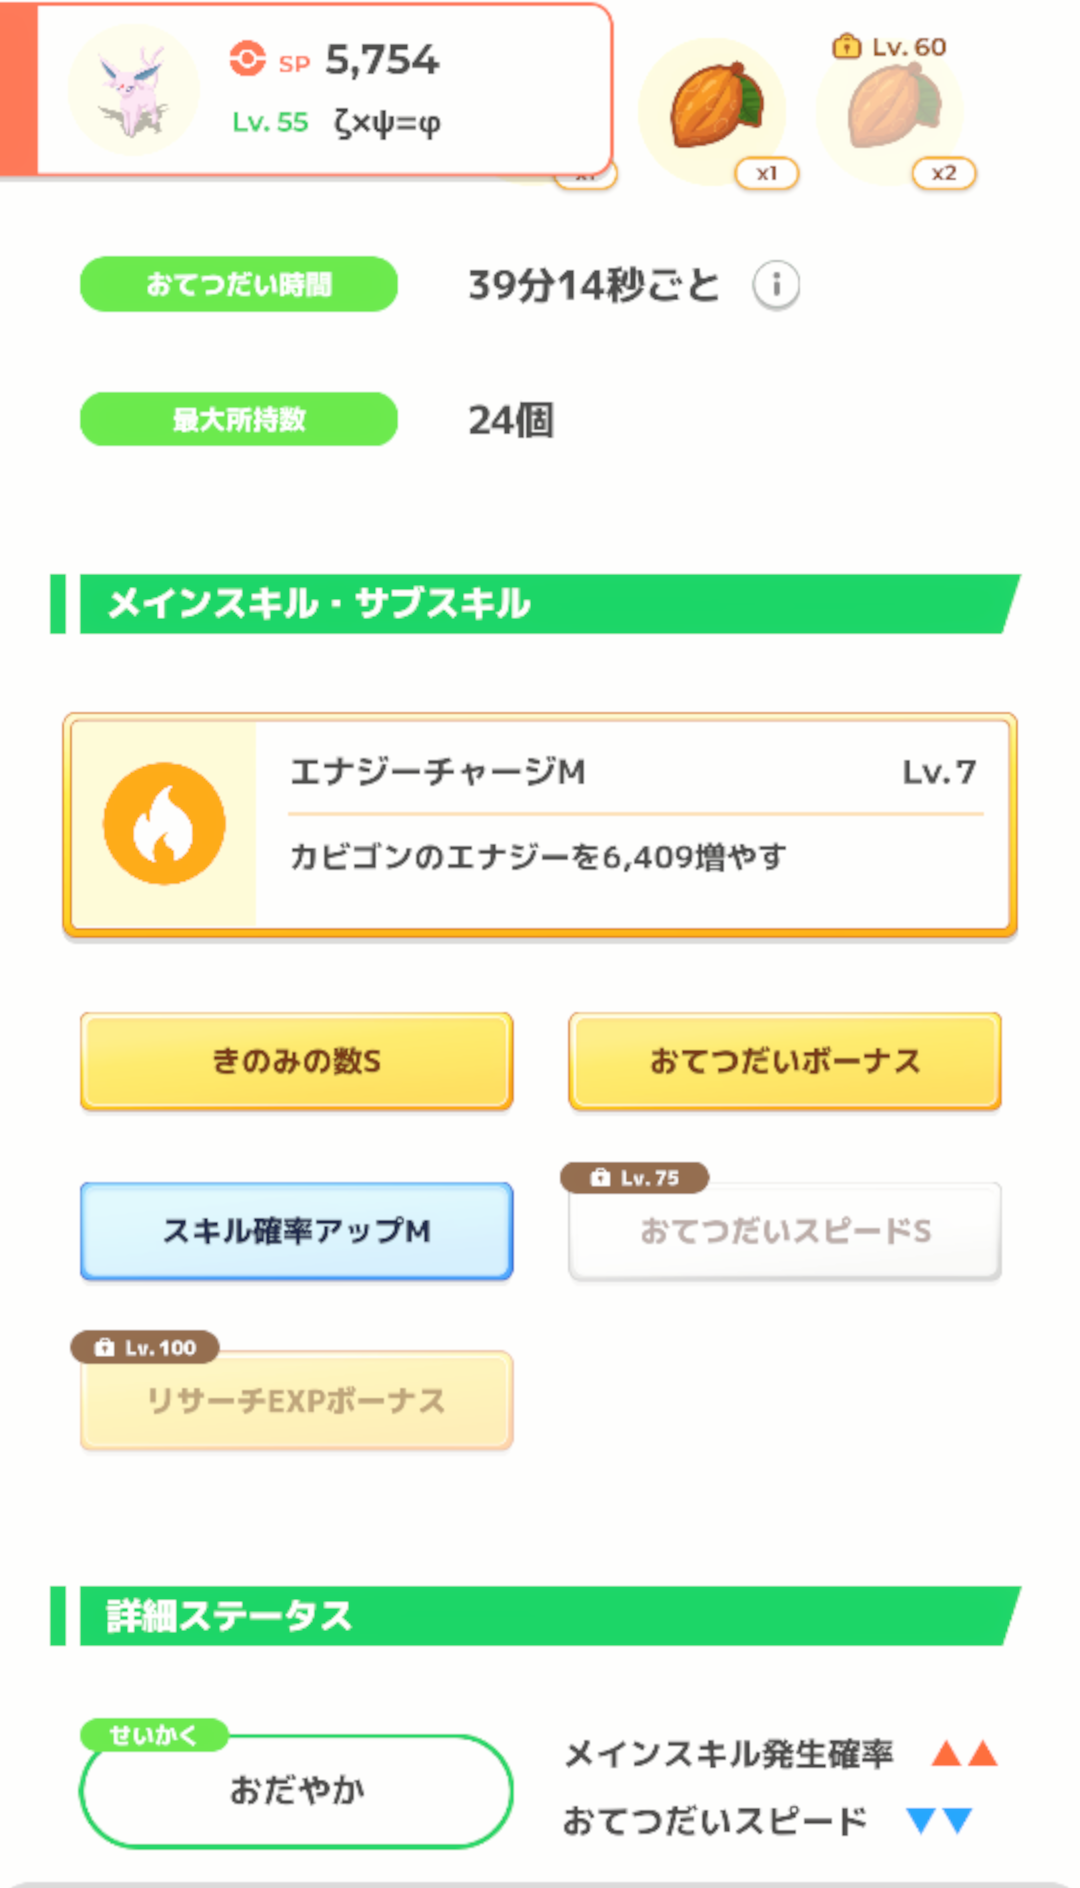This screenshot has width=1080, height=1888.
Task: Tap the blue down arrows for helping speed
Action: tap(939, 1820)
